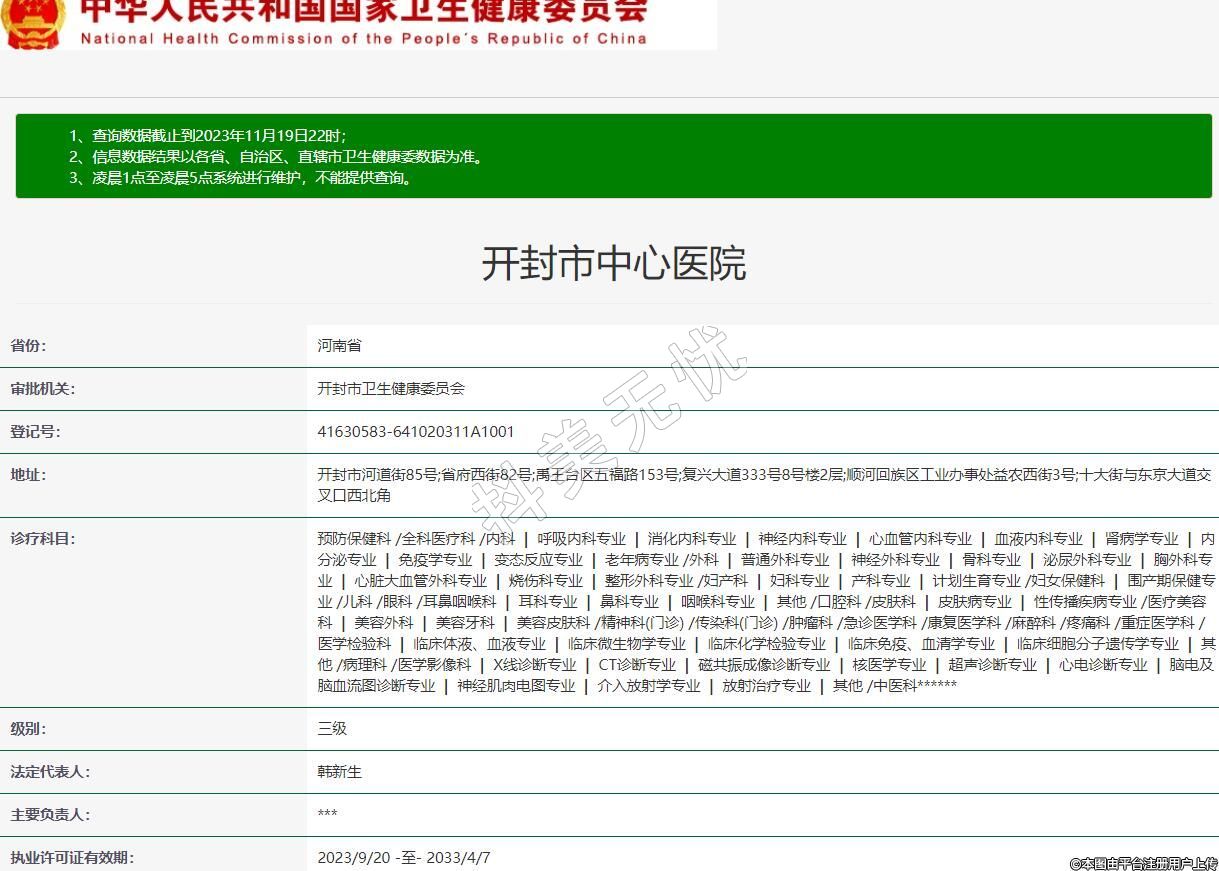
Task: Click the 级别 row label
Action: pyautogui.click(x=28, y=729)
